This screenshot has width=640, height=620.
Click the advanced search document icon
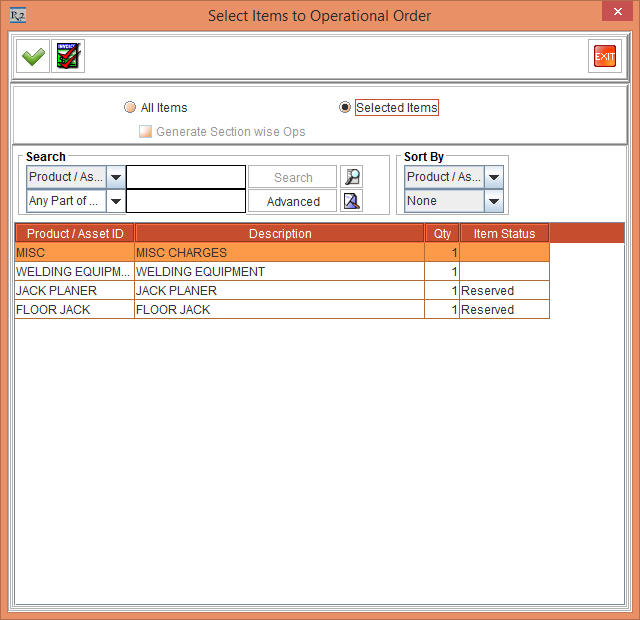pyautogui.click(x=351, y=201)
